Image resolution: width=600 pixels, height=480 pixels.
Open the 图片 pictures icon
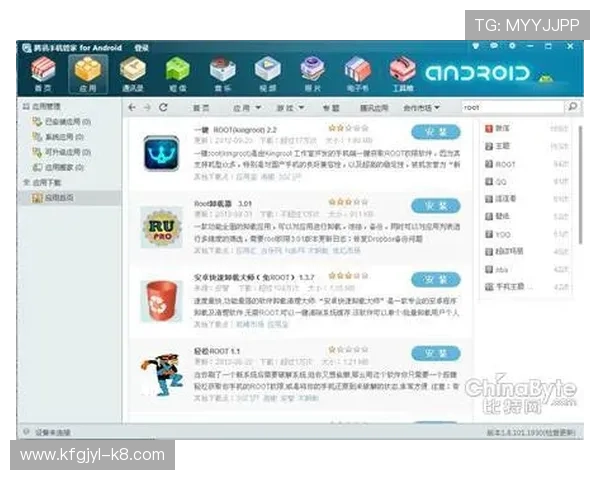pos(313,73)
